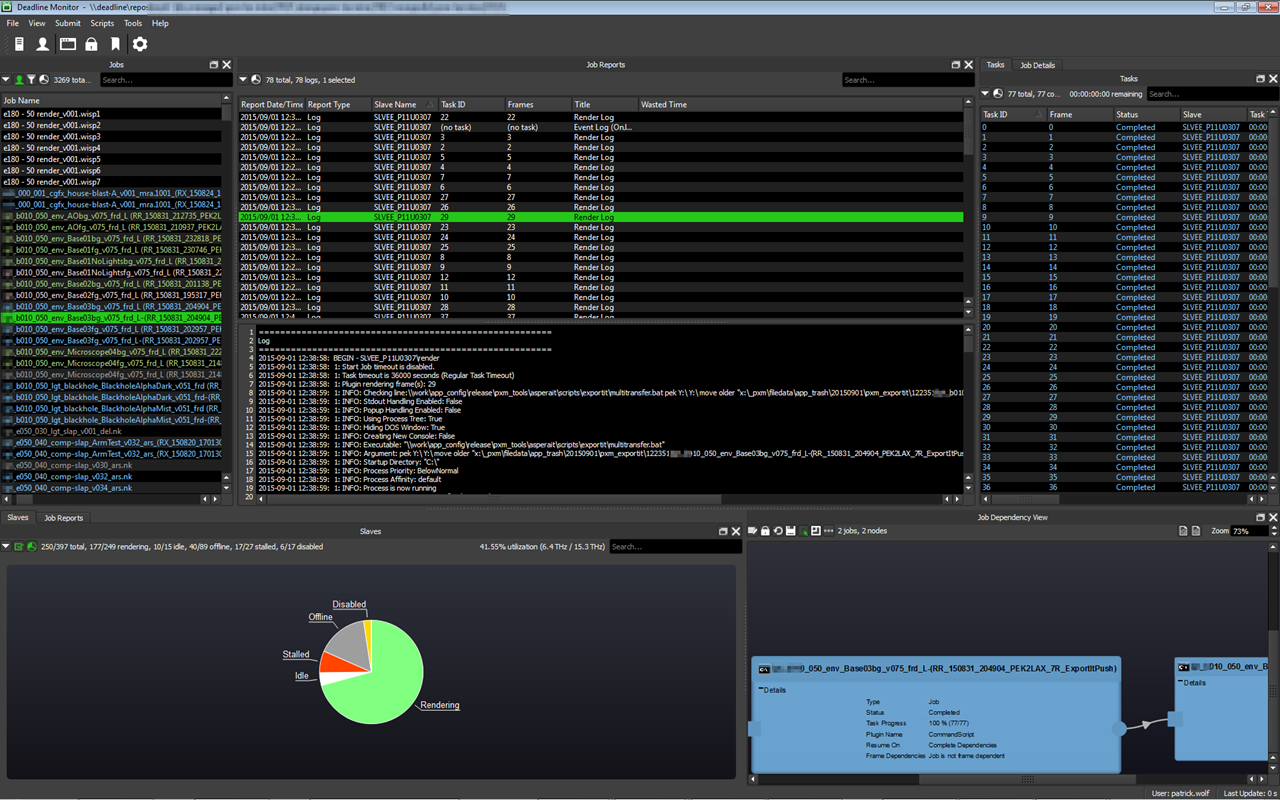
Task: Open the Tools menu
Action: [132, 23]
